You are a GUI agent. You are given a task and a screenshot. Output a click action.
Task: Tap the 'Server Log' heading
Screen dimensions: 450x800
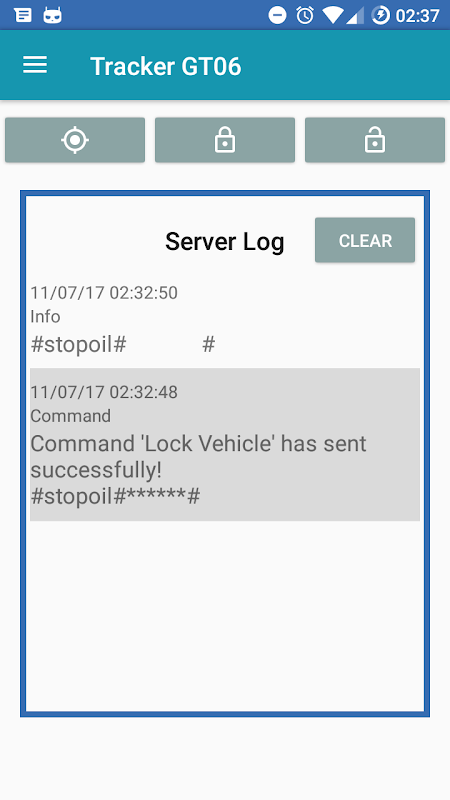(224, 241)
